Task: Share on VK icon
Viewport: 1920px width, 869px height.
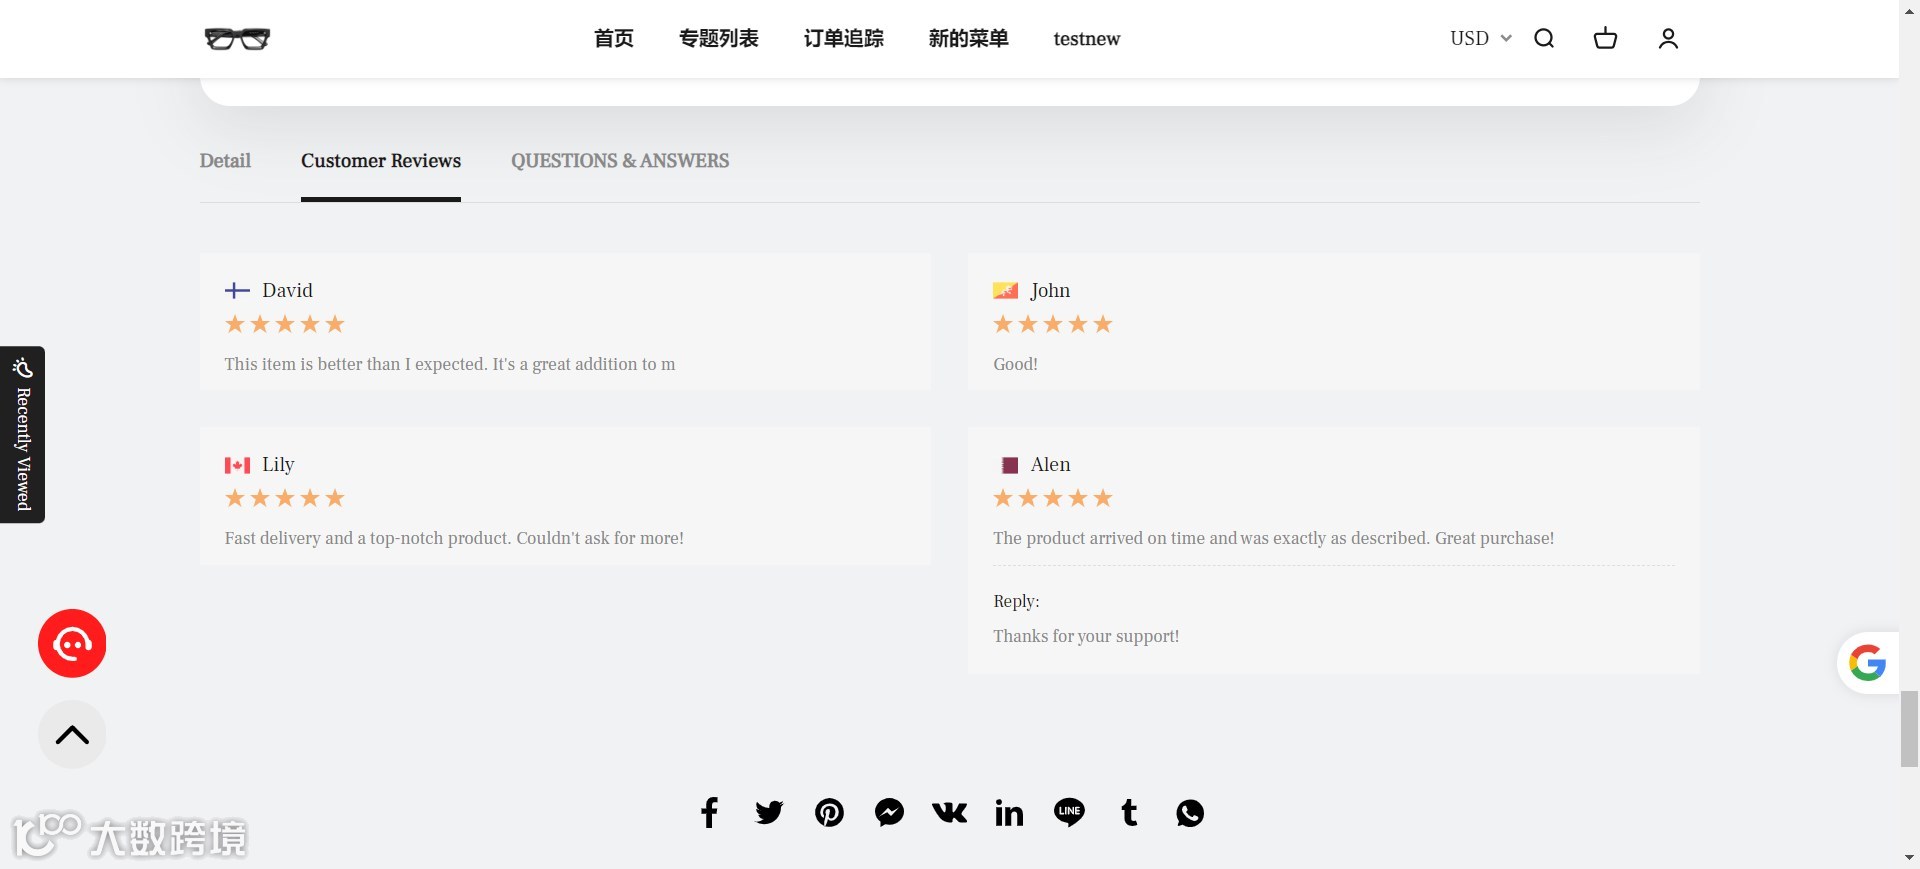Action: tap(950, 812)
